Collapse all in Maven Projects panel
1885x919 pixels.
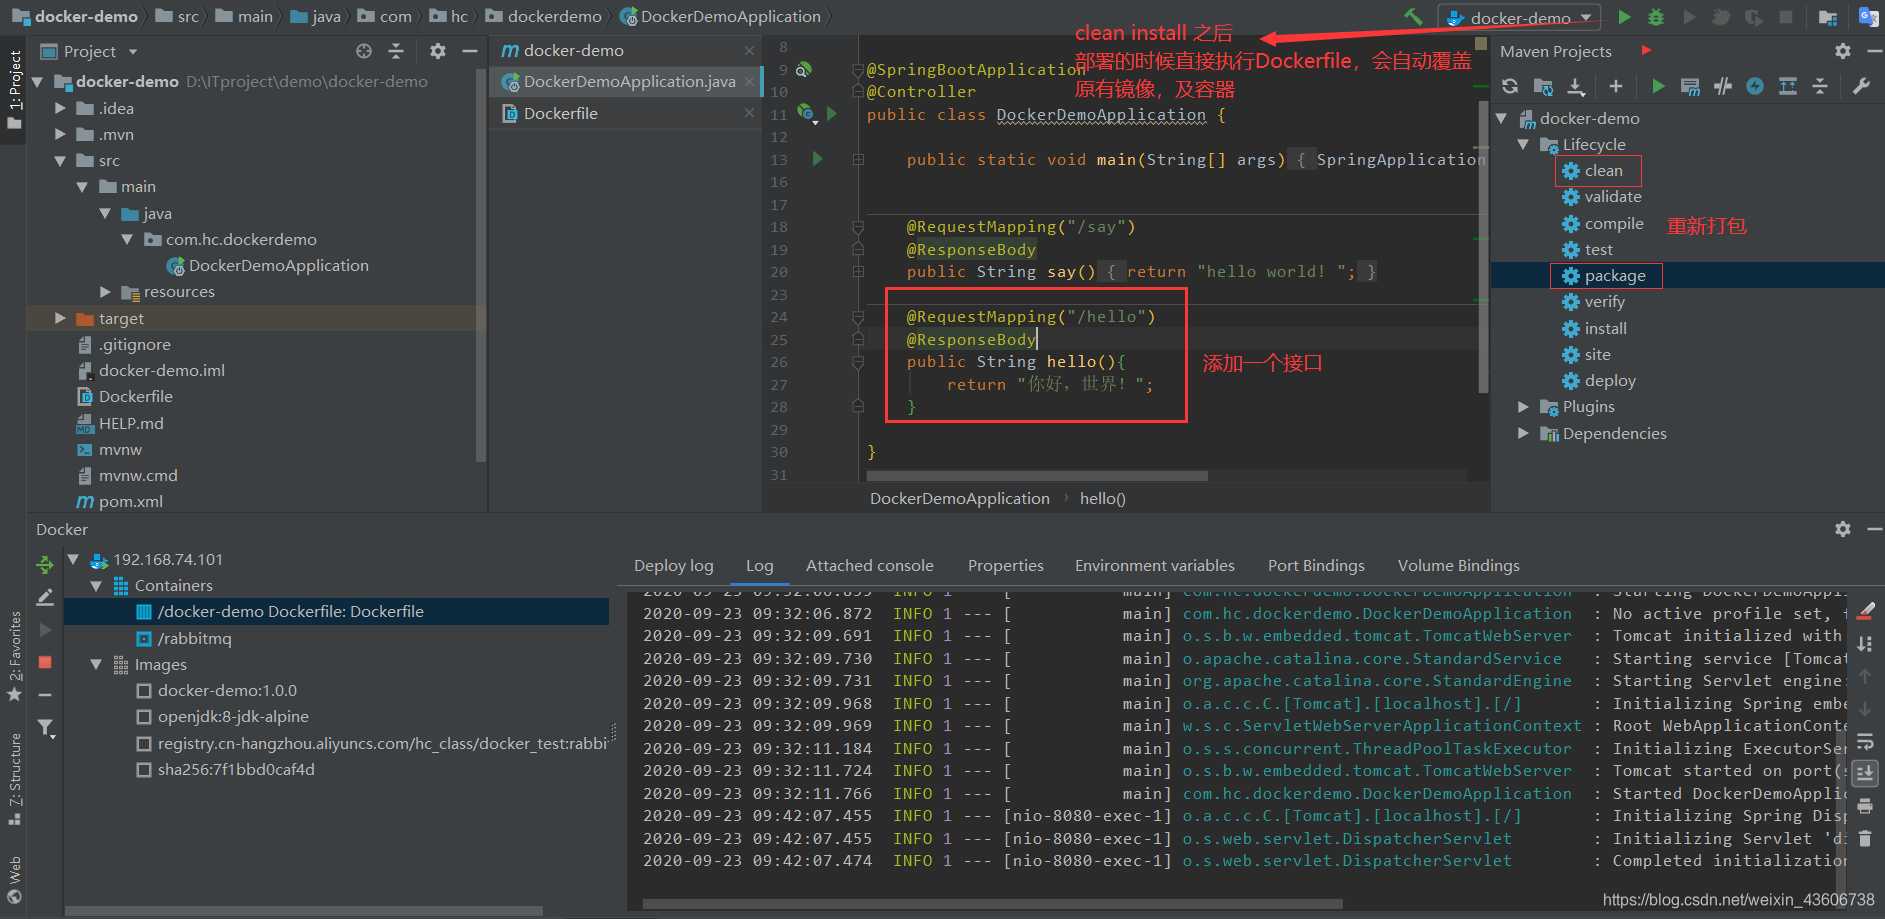pyautogui.click(x=1820, y=87)
